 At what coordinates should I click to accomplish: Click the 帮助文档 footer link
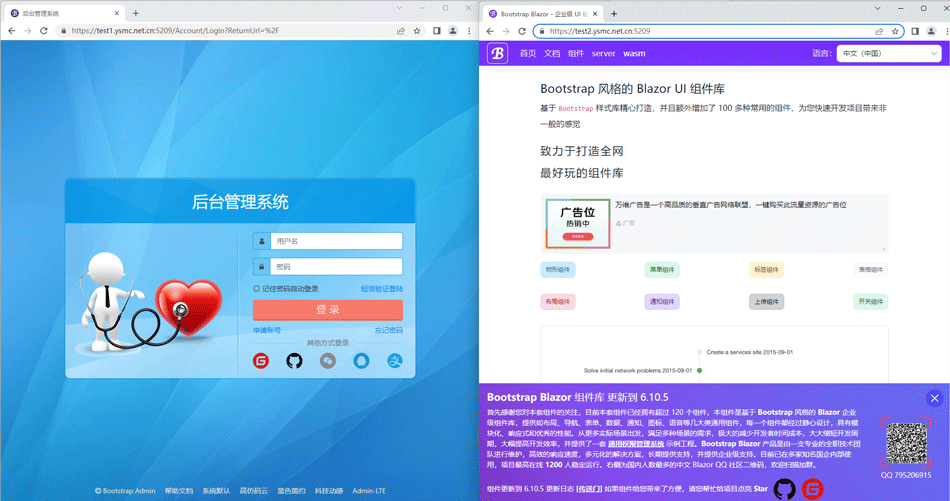coord(179,491)
